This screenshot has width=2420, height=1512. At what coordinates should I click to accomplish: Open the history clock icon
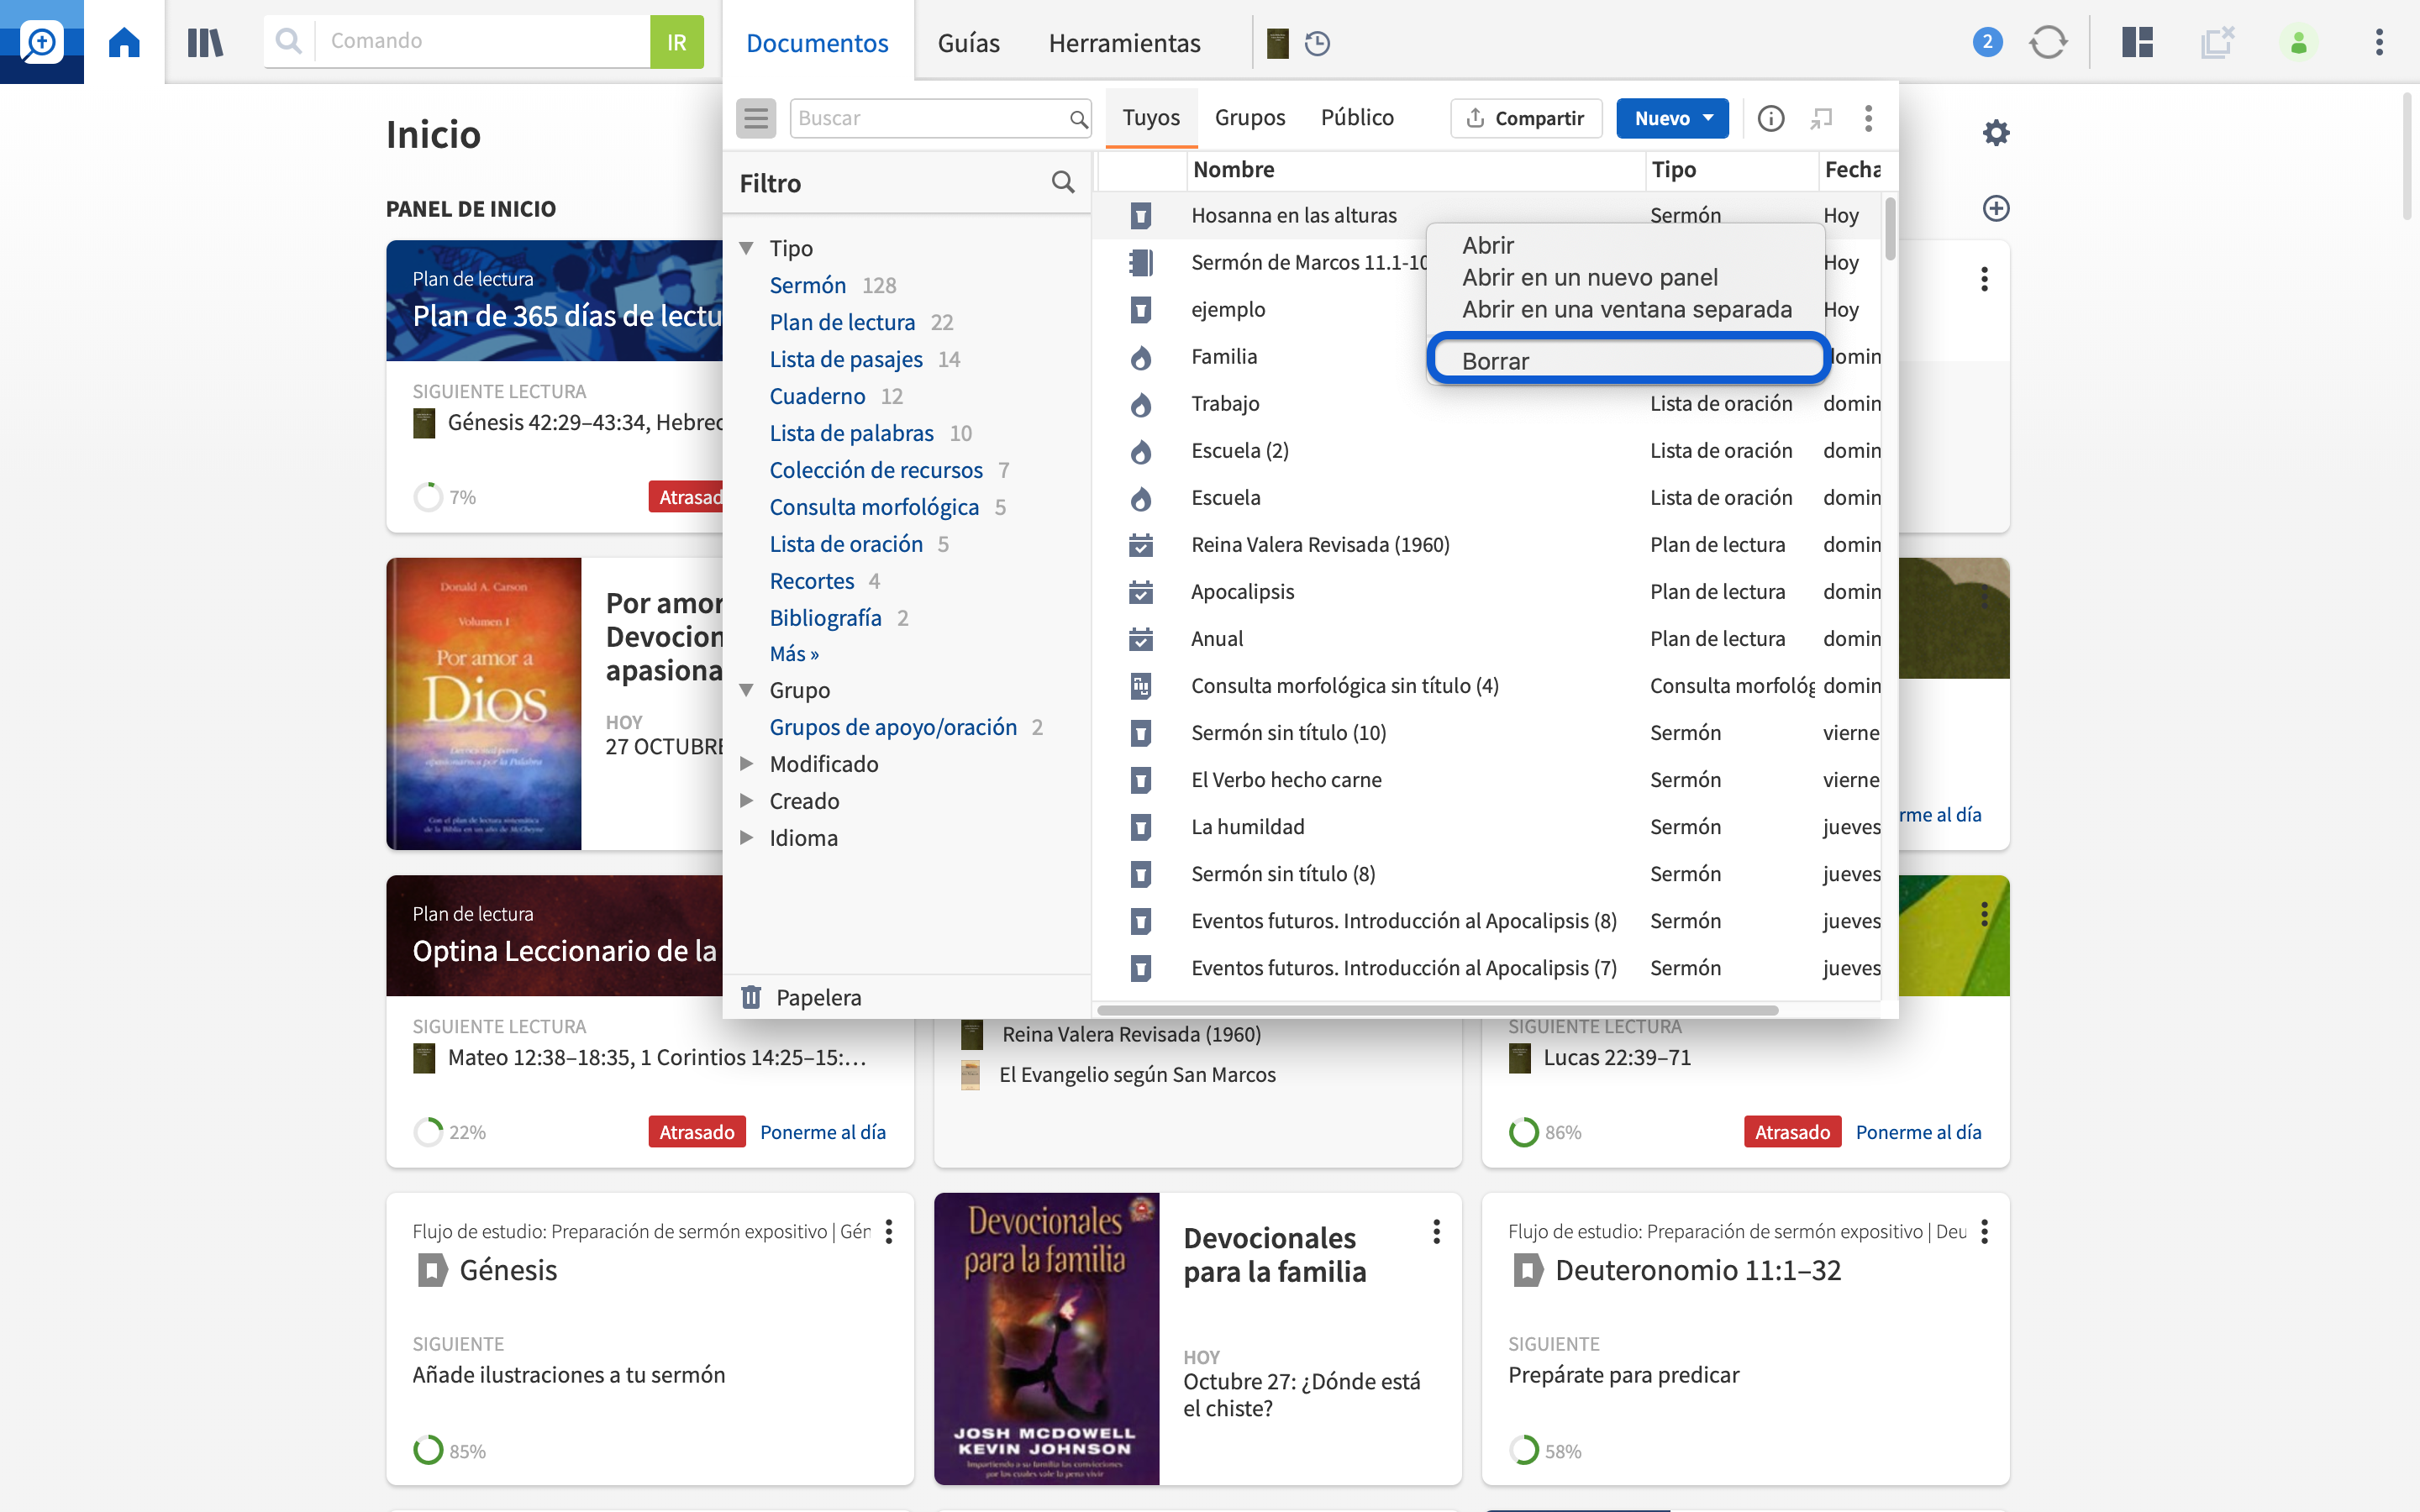(1318, 43)
